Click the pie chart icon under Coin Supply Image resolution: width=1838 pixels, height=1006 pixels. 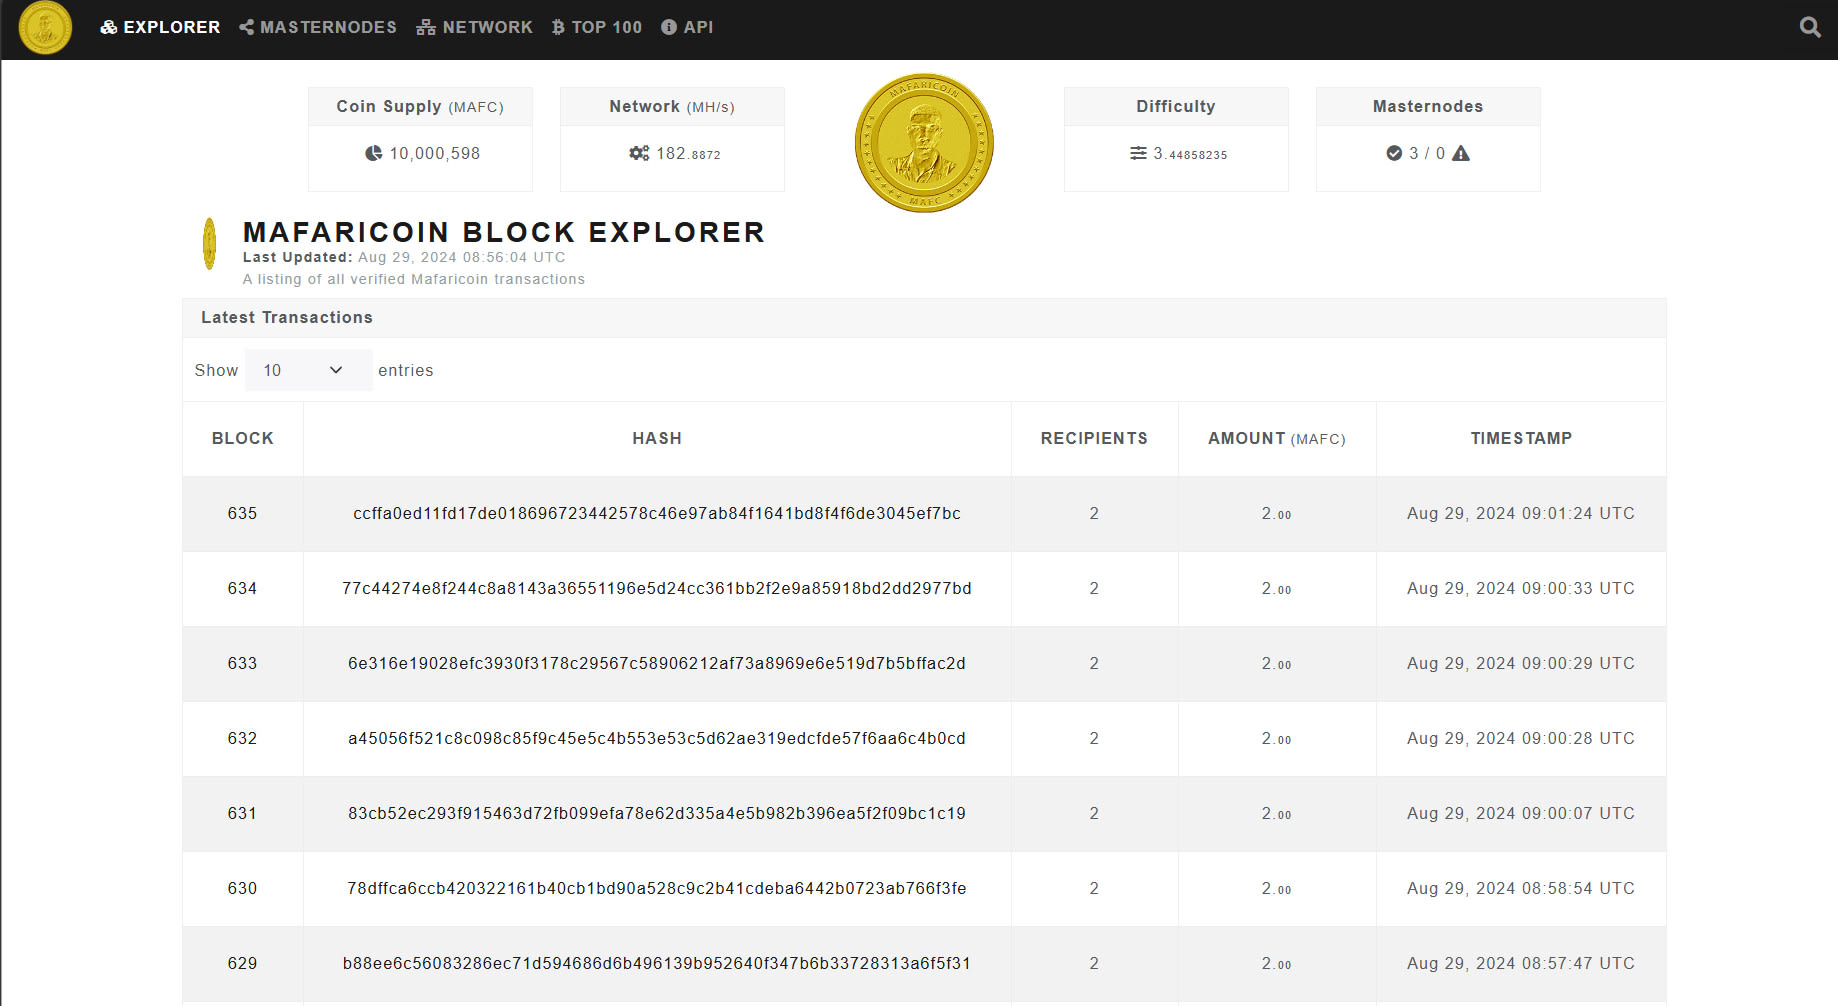[373, 153]
